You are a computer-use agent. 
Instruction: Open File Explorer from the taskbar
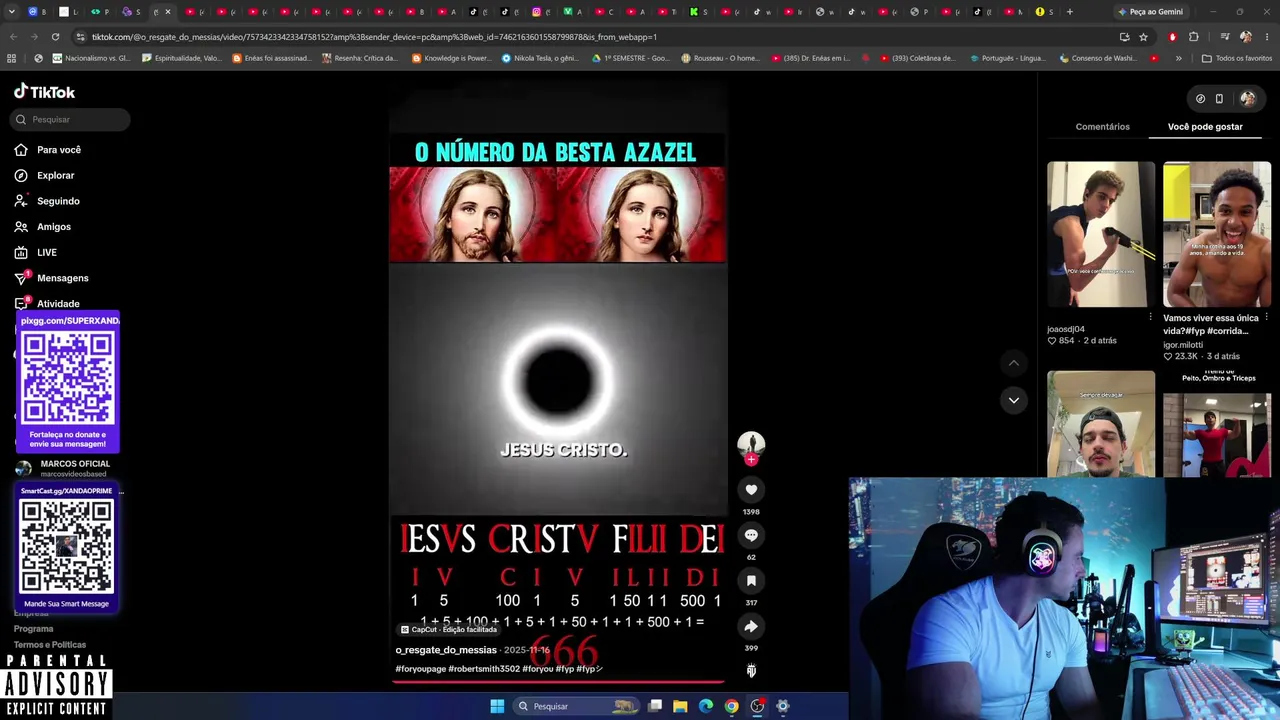pos(680,706)
